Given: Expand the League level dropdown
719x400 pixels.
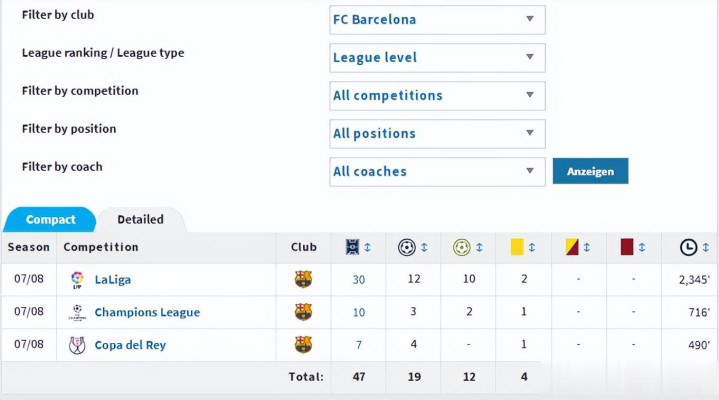Looking at the screenshot, I should 437,58.
